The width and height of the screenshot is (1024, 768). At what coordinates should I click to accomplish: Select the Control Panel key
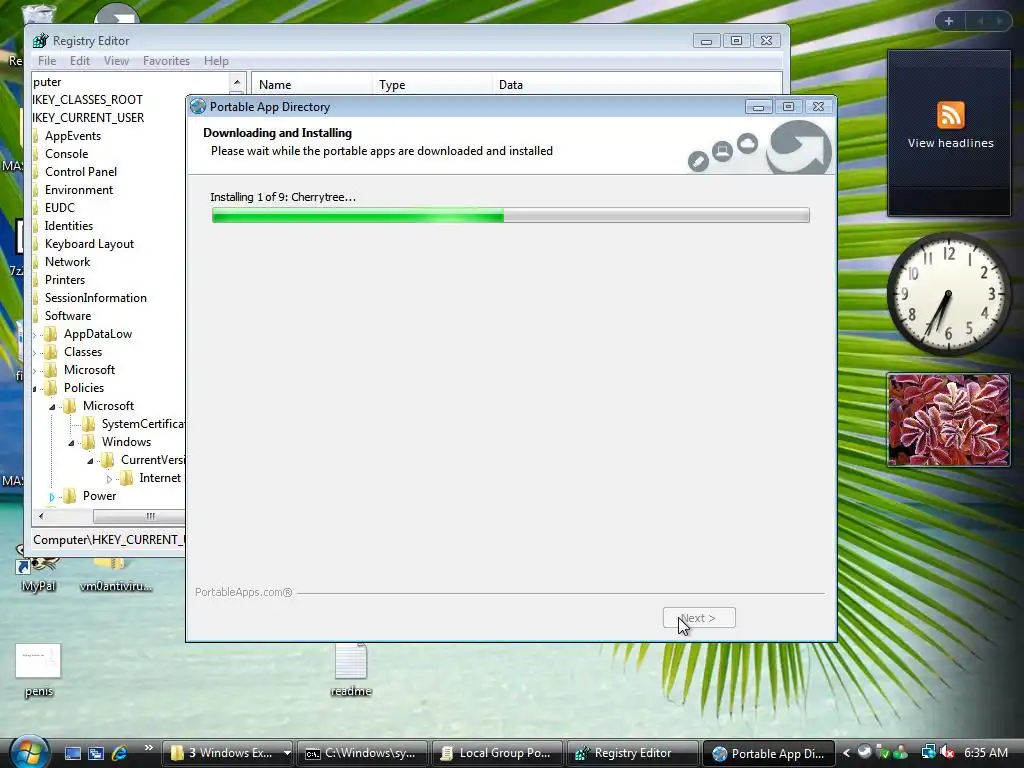pyautogui.click(x=81, y=172)
